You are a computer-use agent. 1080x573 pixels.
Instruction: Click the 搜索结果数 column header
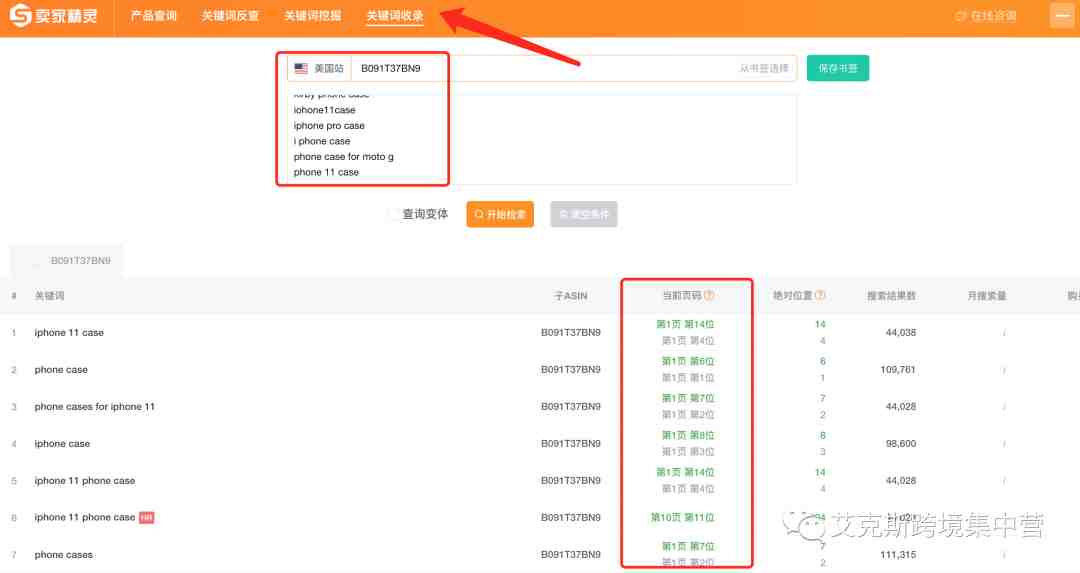(891, 295)
